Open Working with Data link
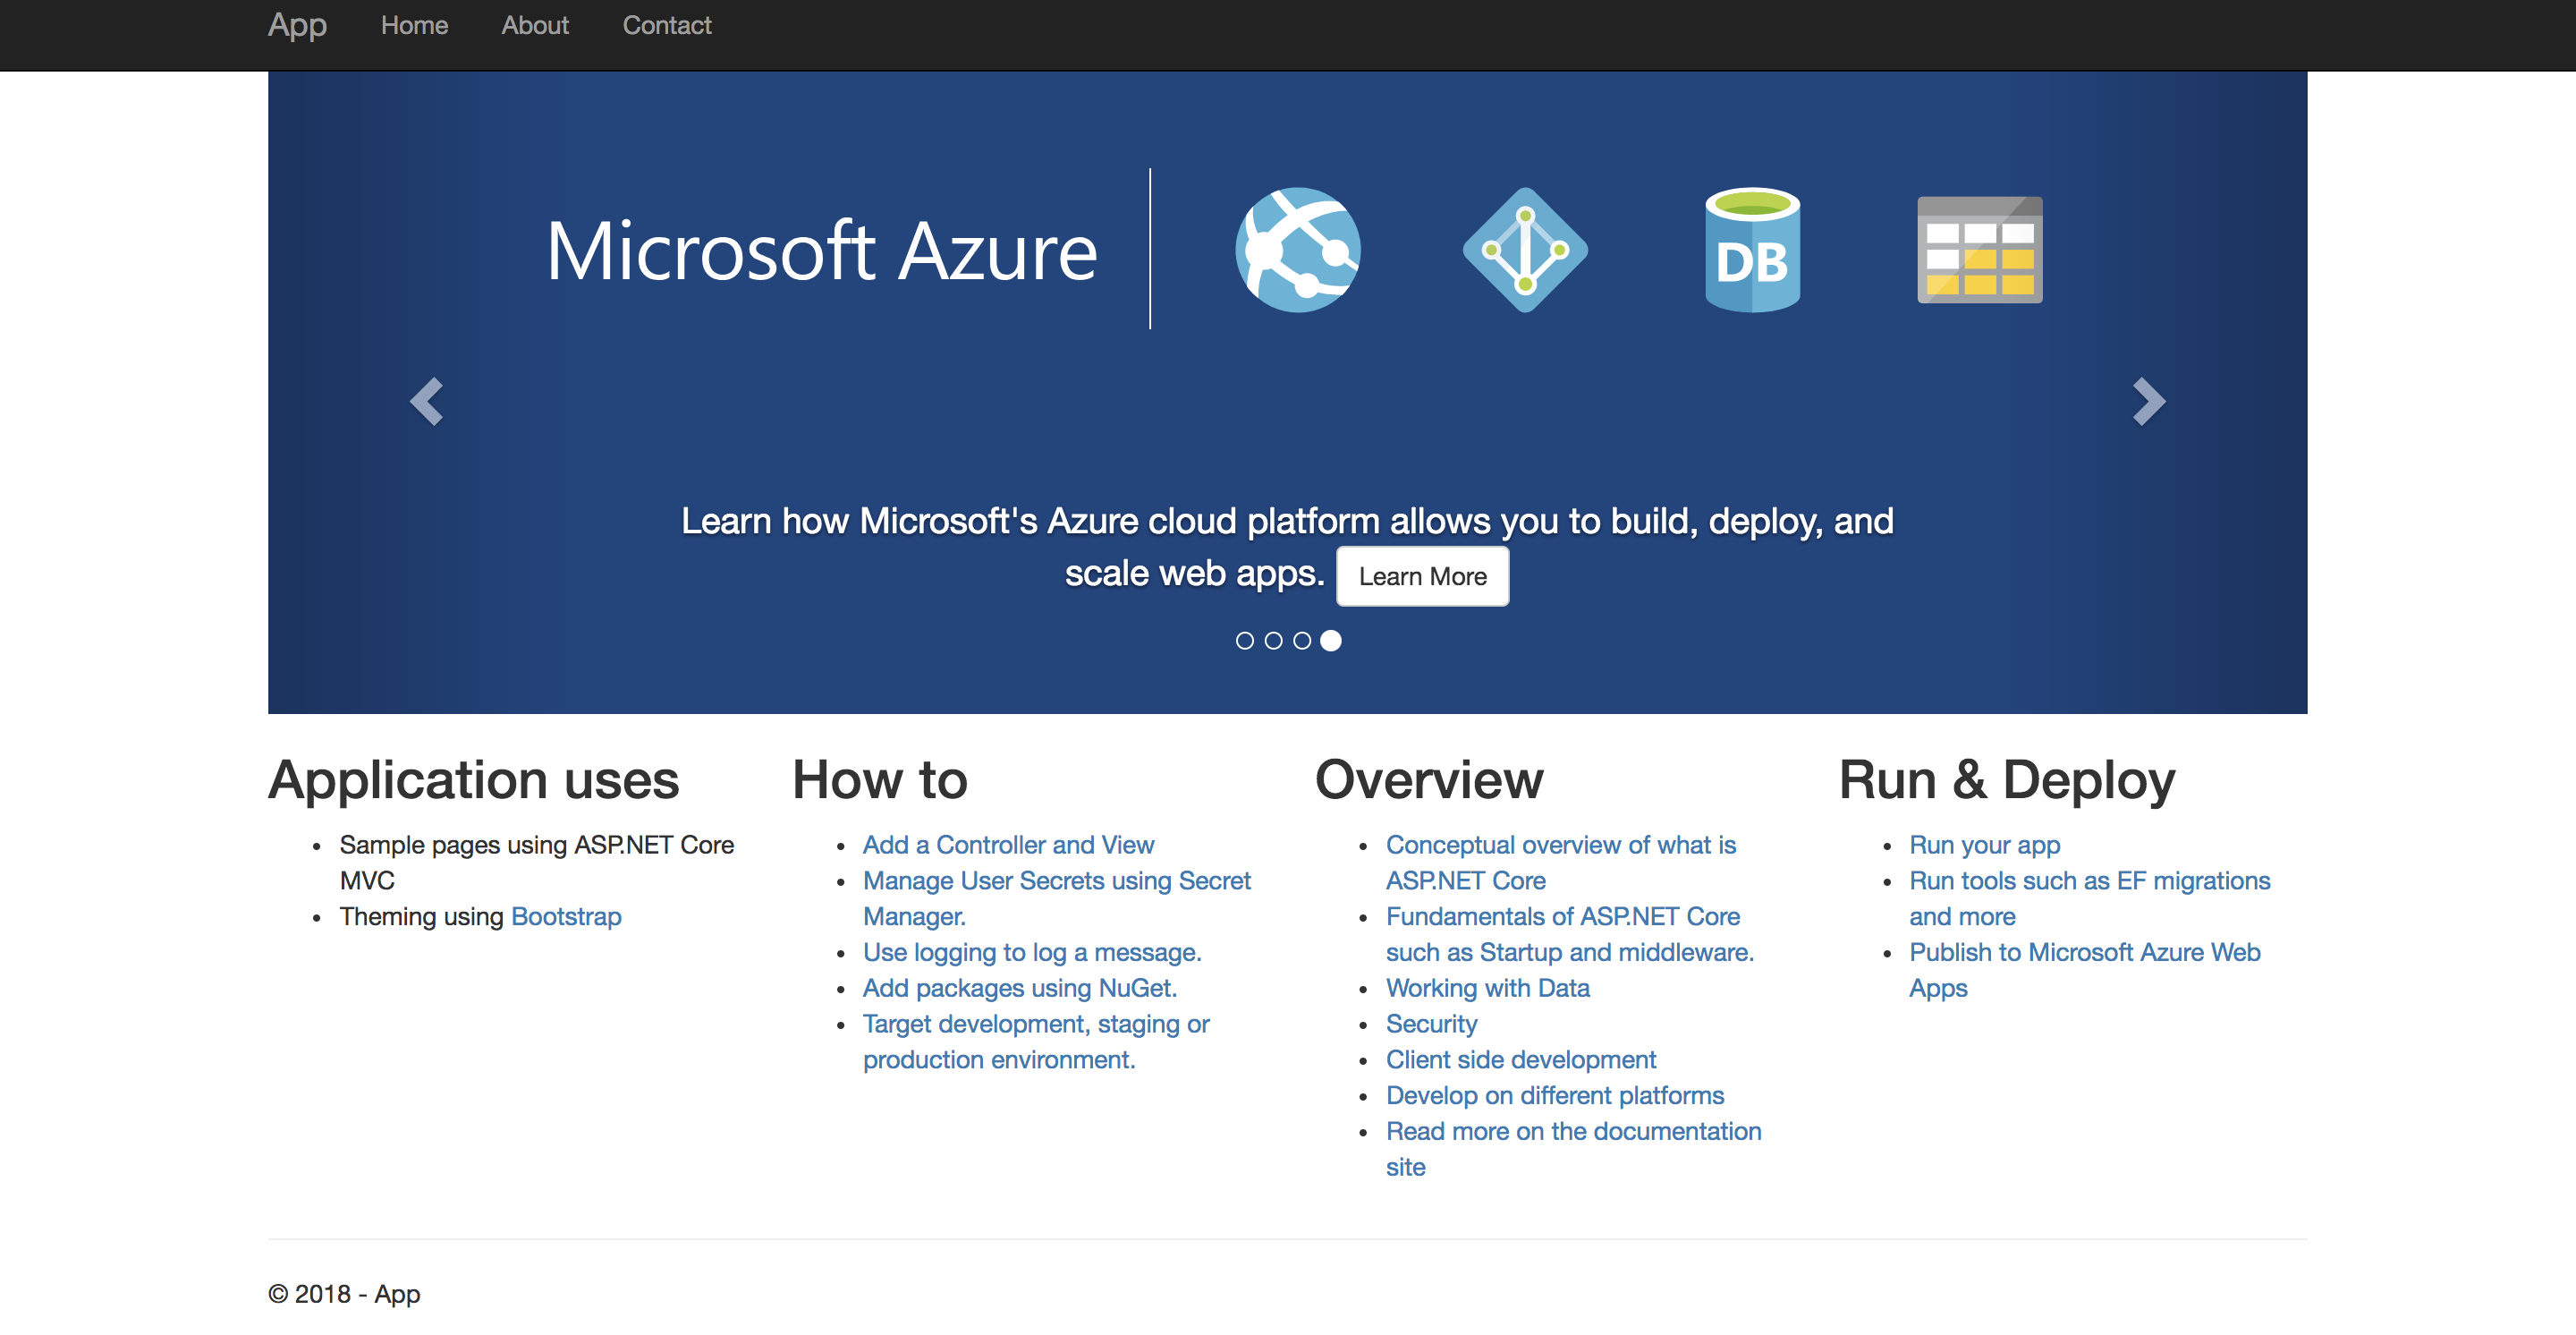 point(1488,989)
